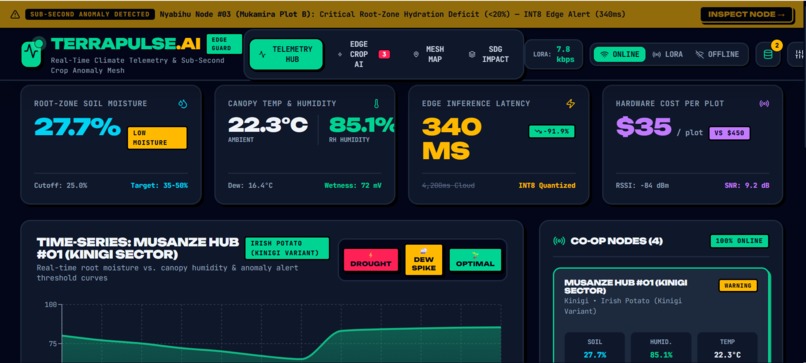
Task: Click the SDG Impact layers icon
Action: 472,54
